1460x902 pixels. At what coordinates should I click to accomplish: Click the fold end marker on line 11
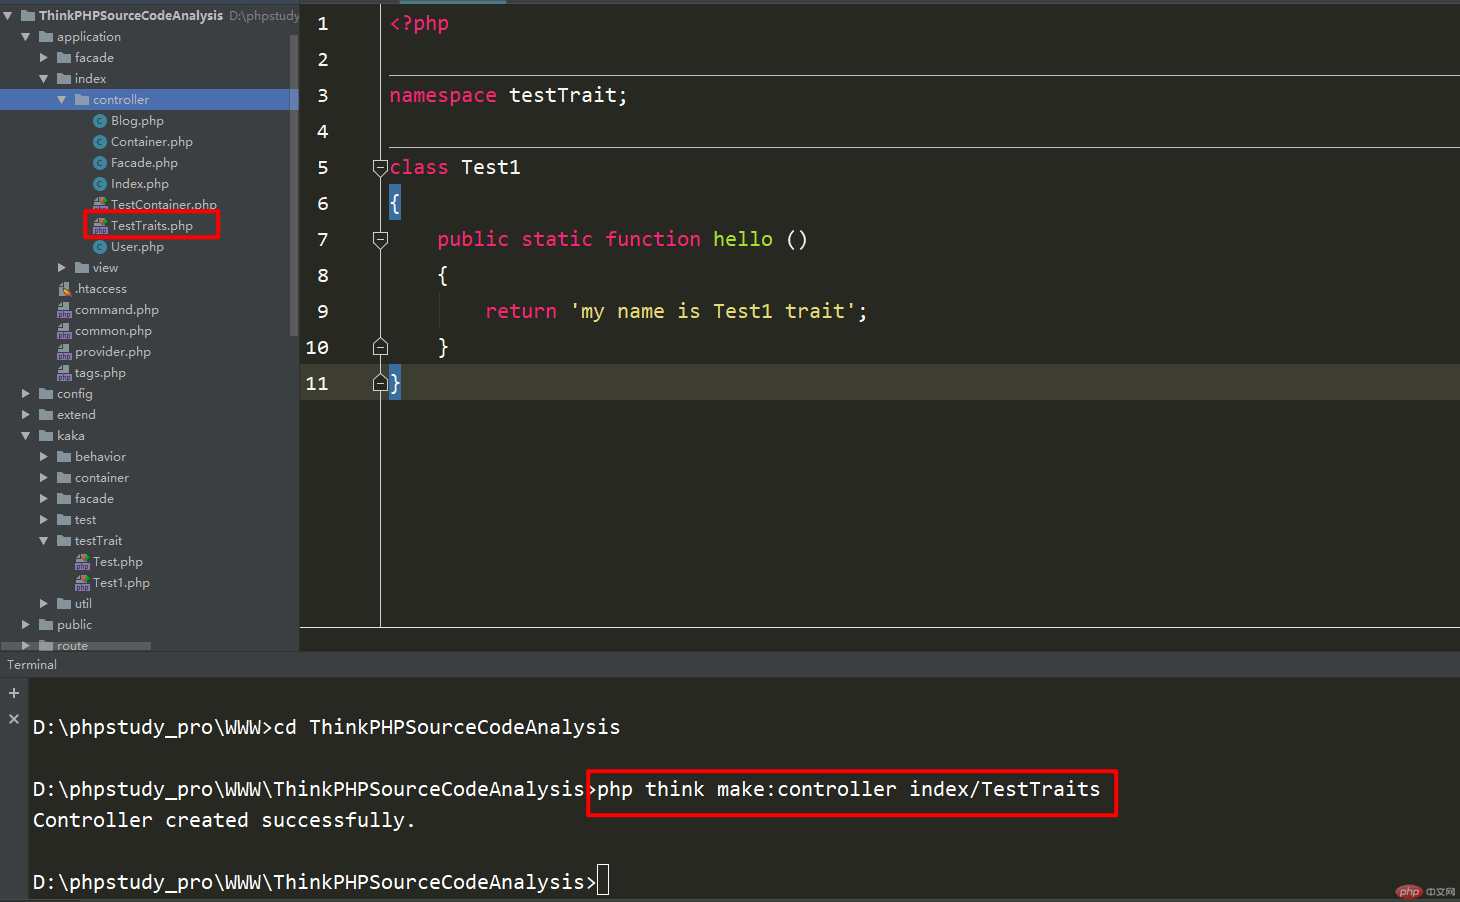pyautogui.click(x=380, y=383)
